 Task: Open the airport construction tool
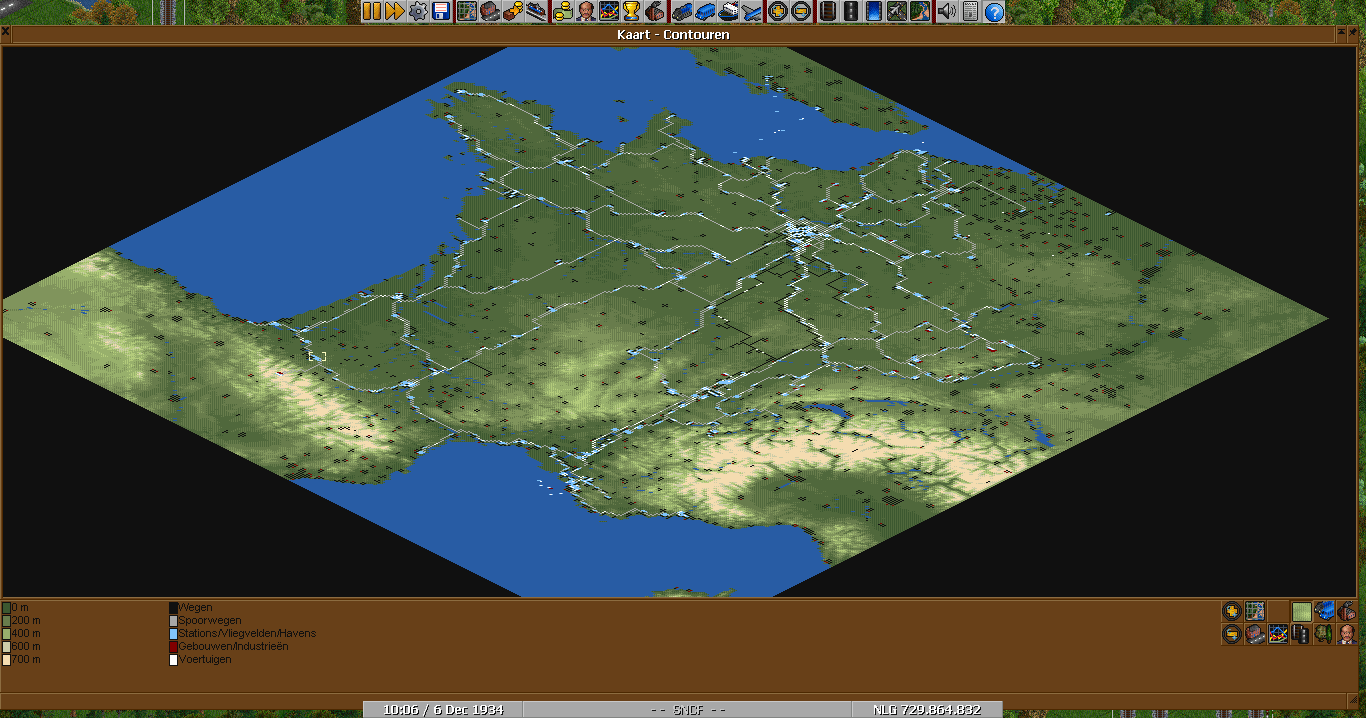[896, 11]
